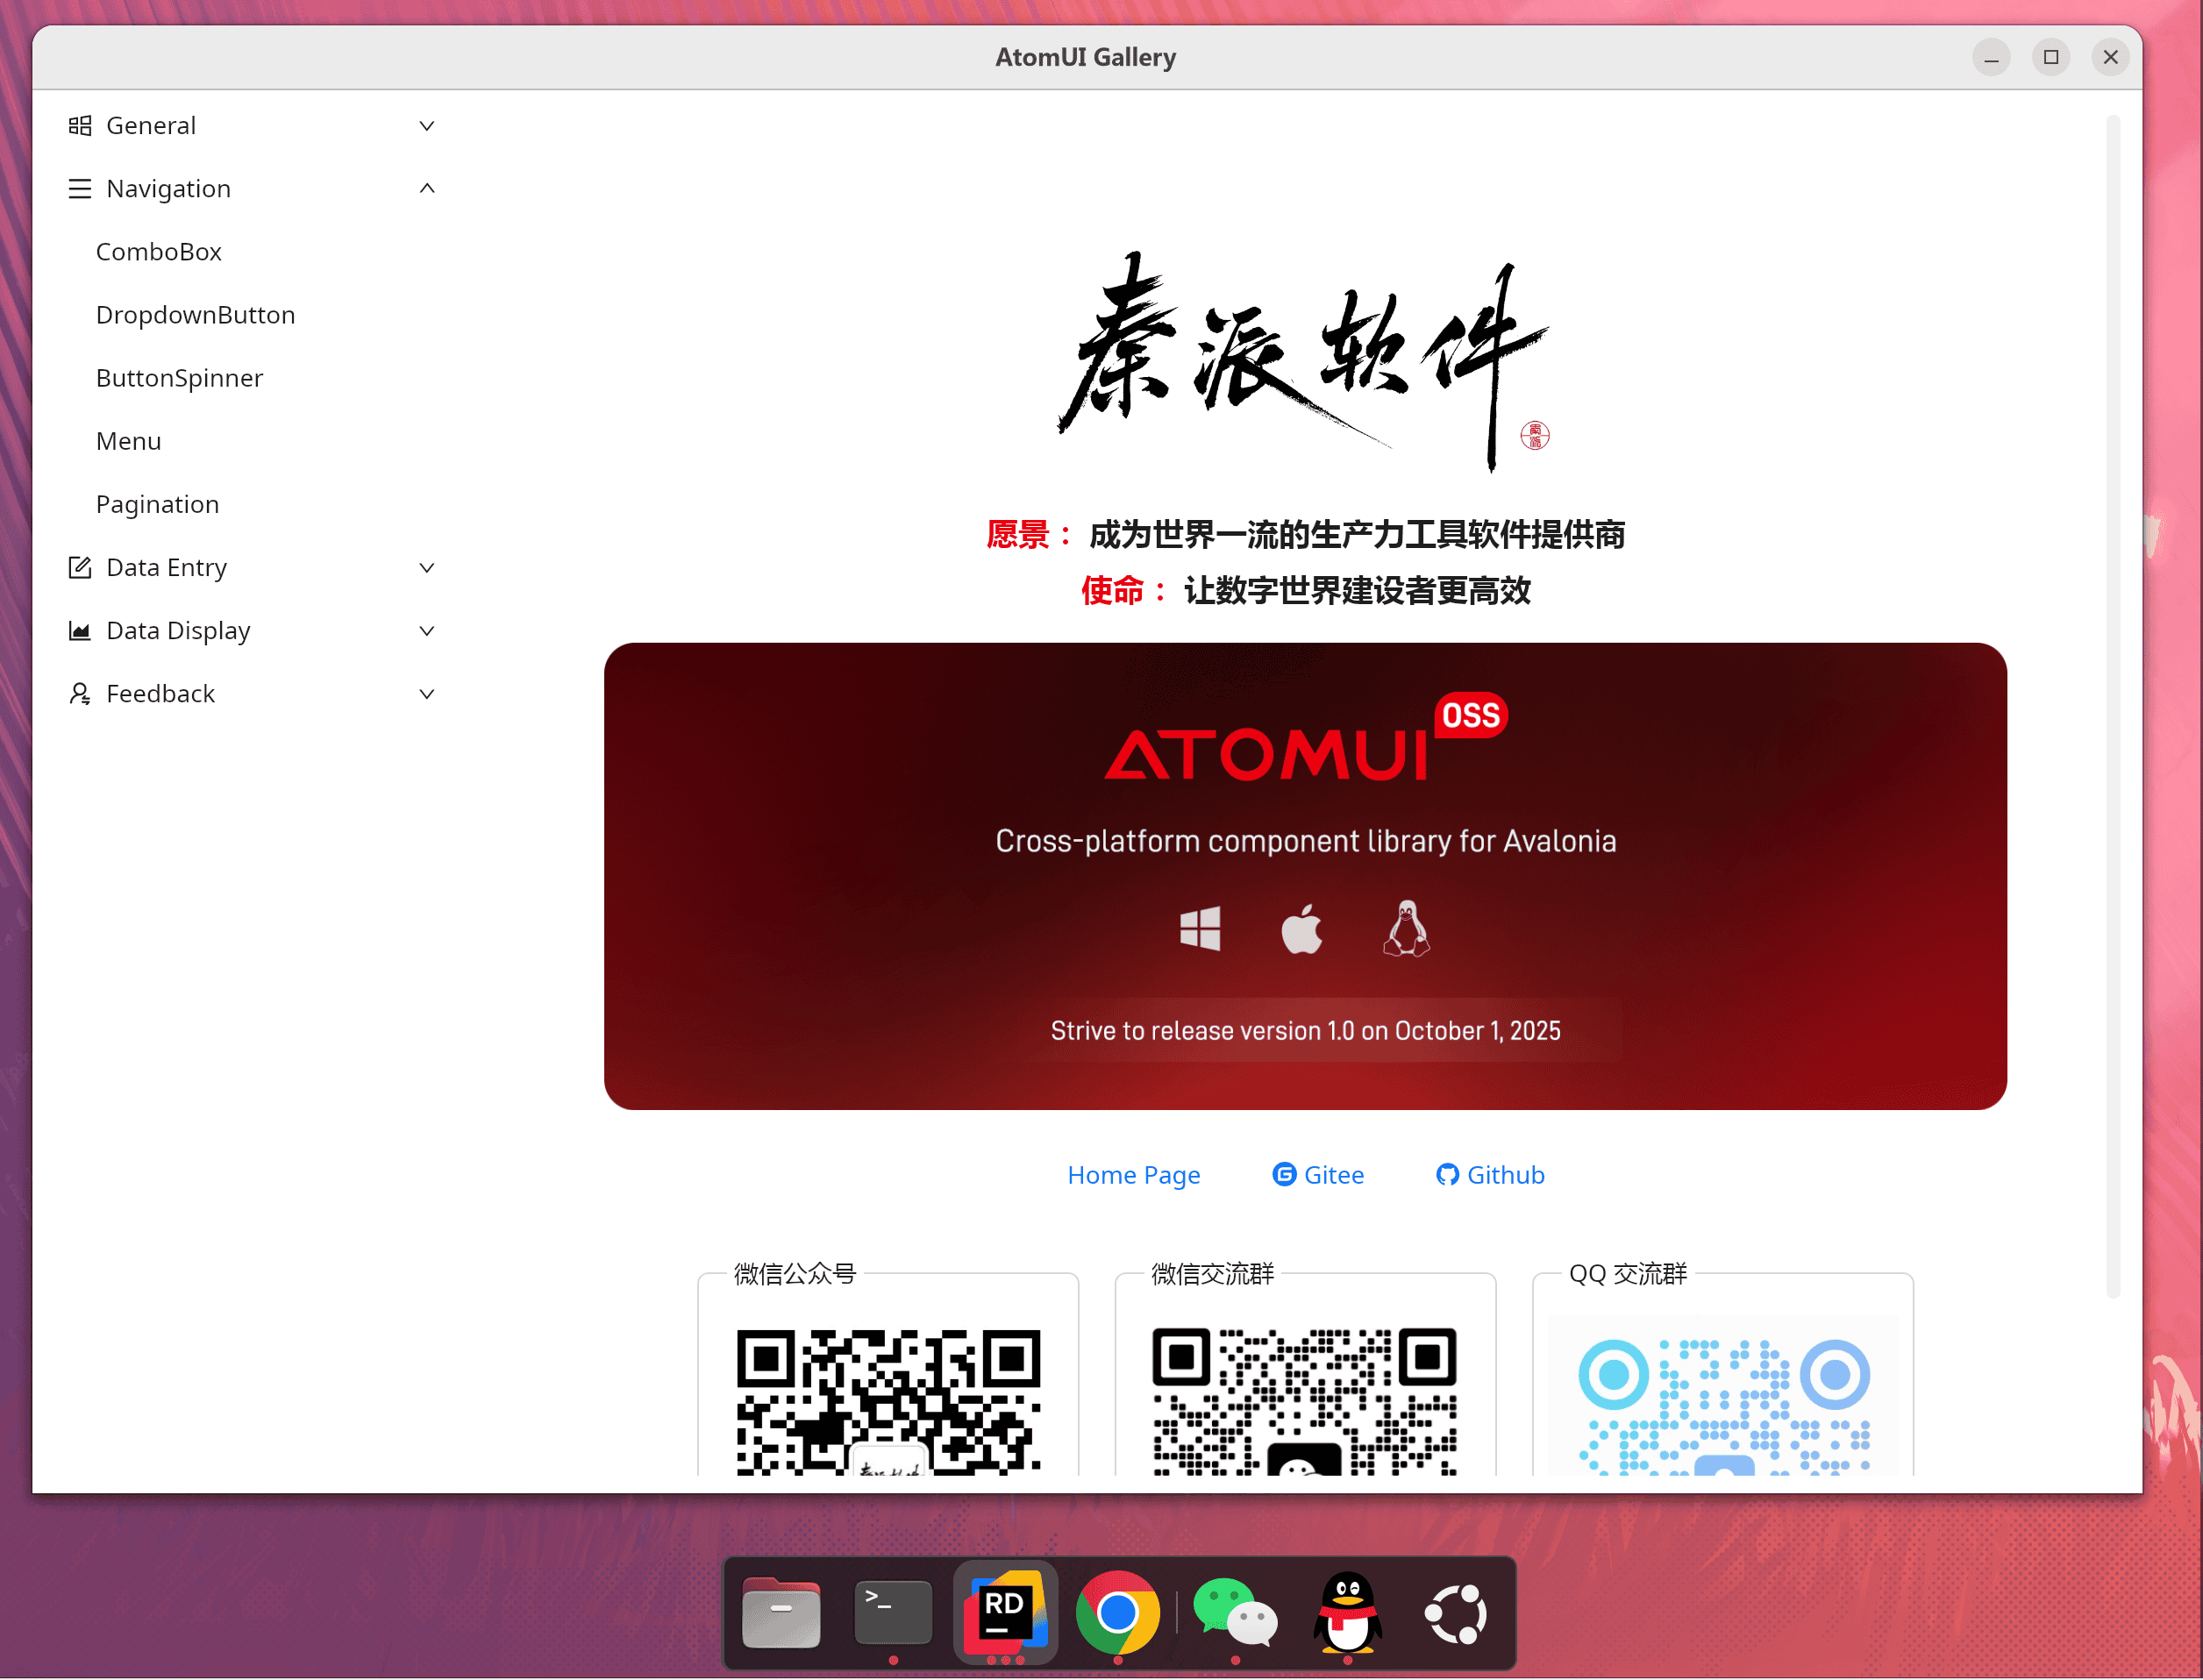
Task: Click the Feedback person icon
Action: tap(80, 693)
